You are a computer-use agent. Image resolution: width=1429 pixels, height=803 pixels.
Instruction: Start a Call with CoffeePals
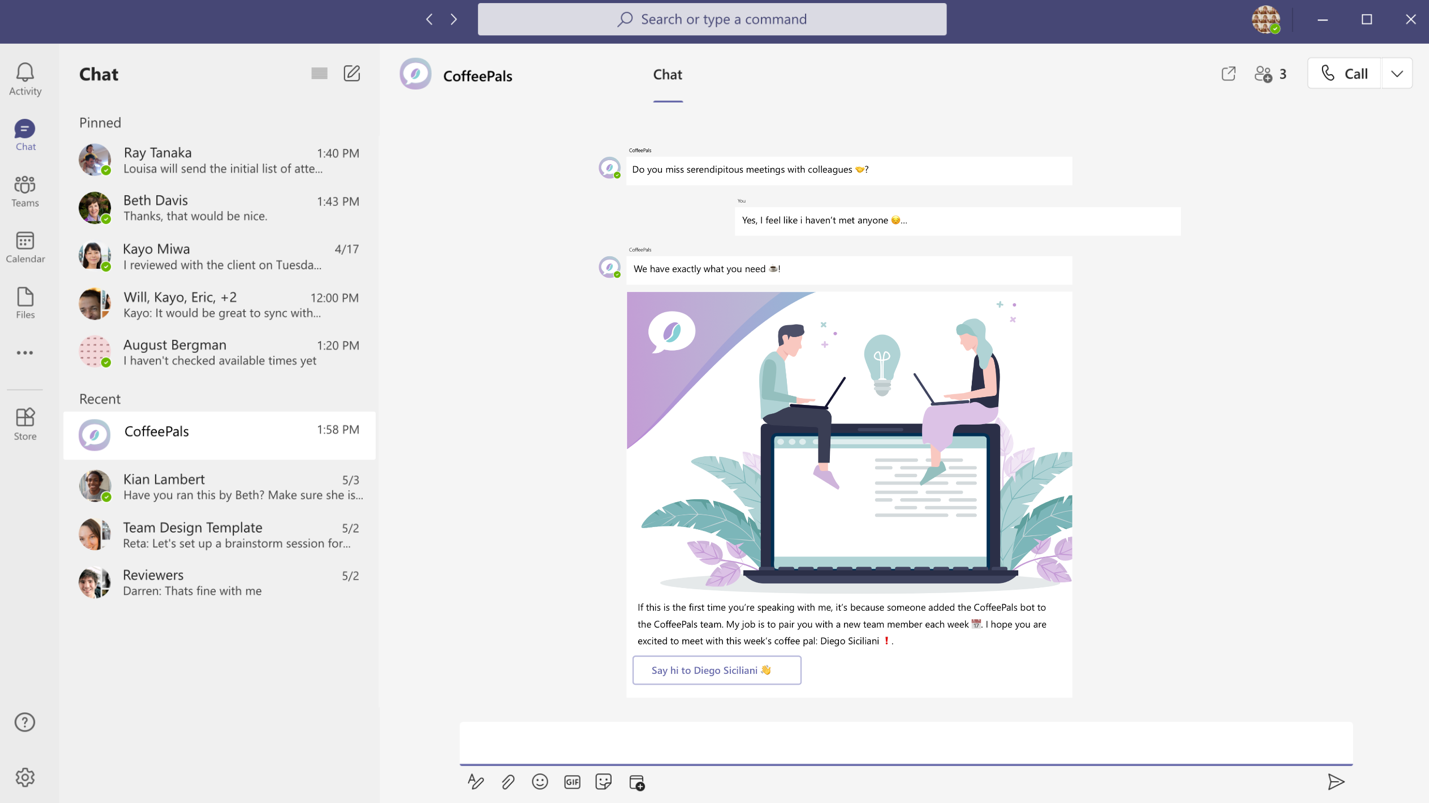point(1344,73)
